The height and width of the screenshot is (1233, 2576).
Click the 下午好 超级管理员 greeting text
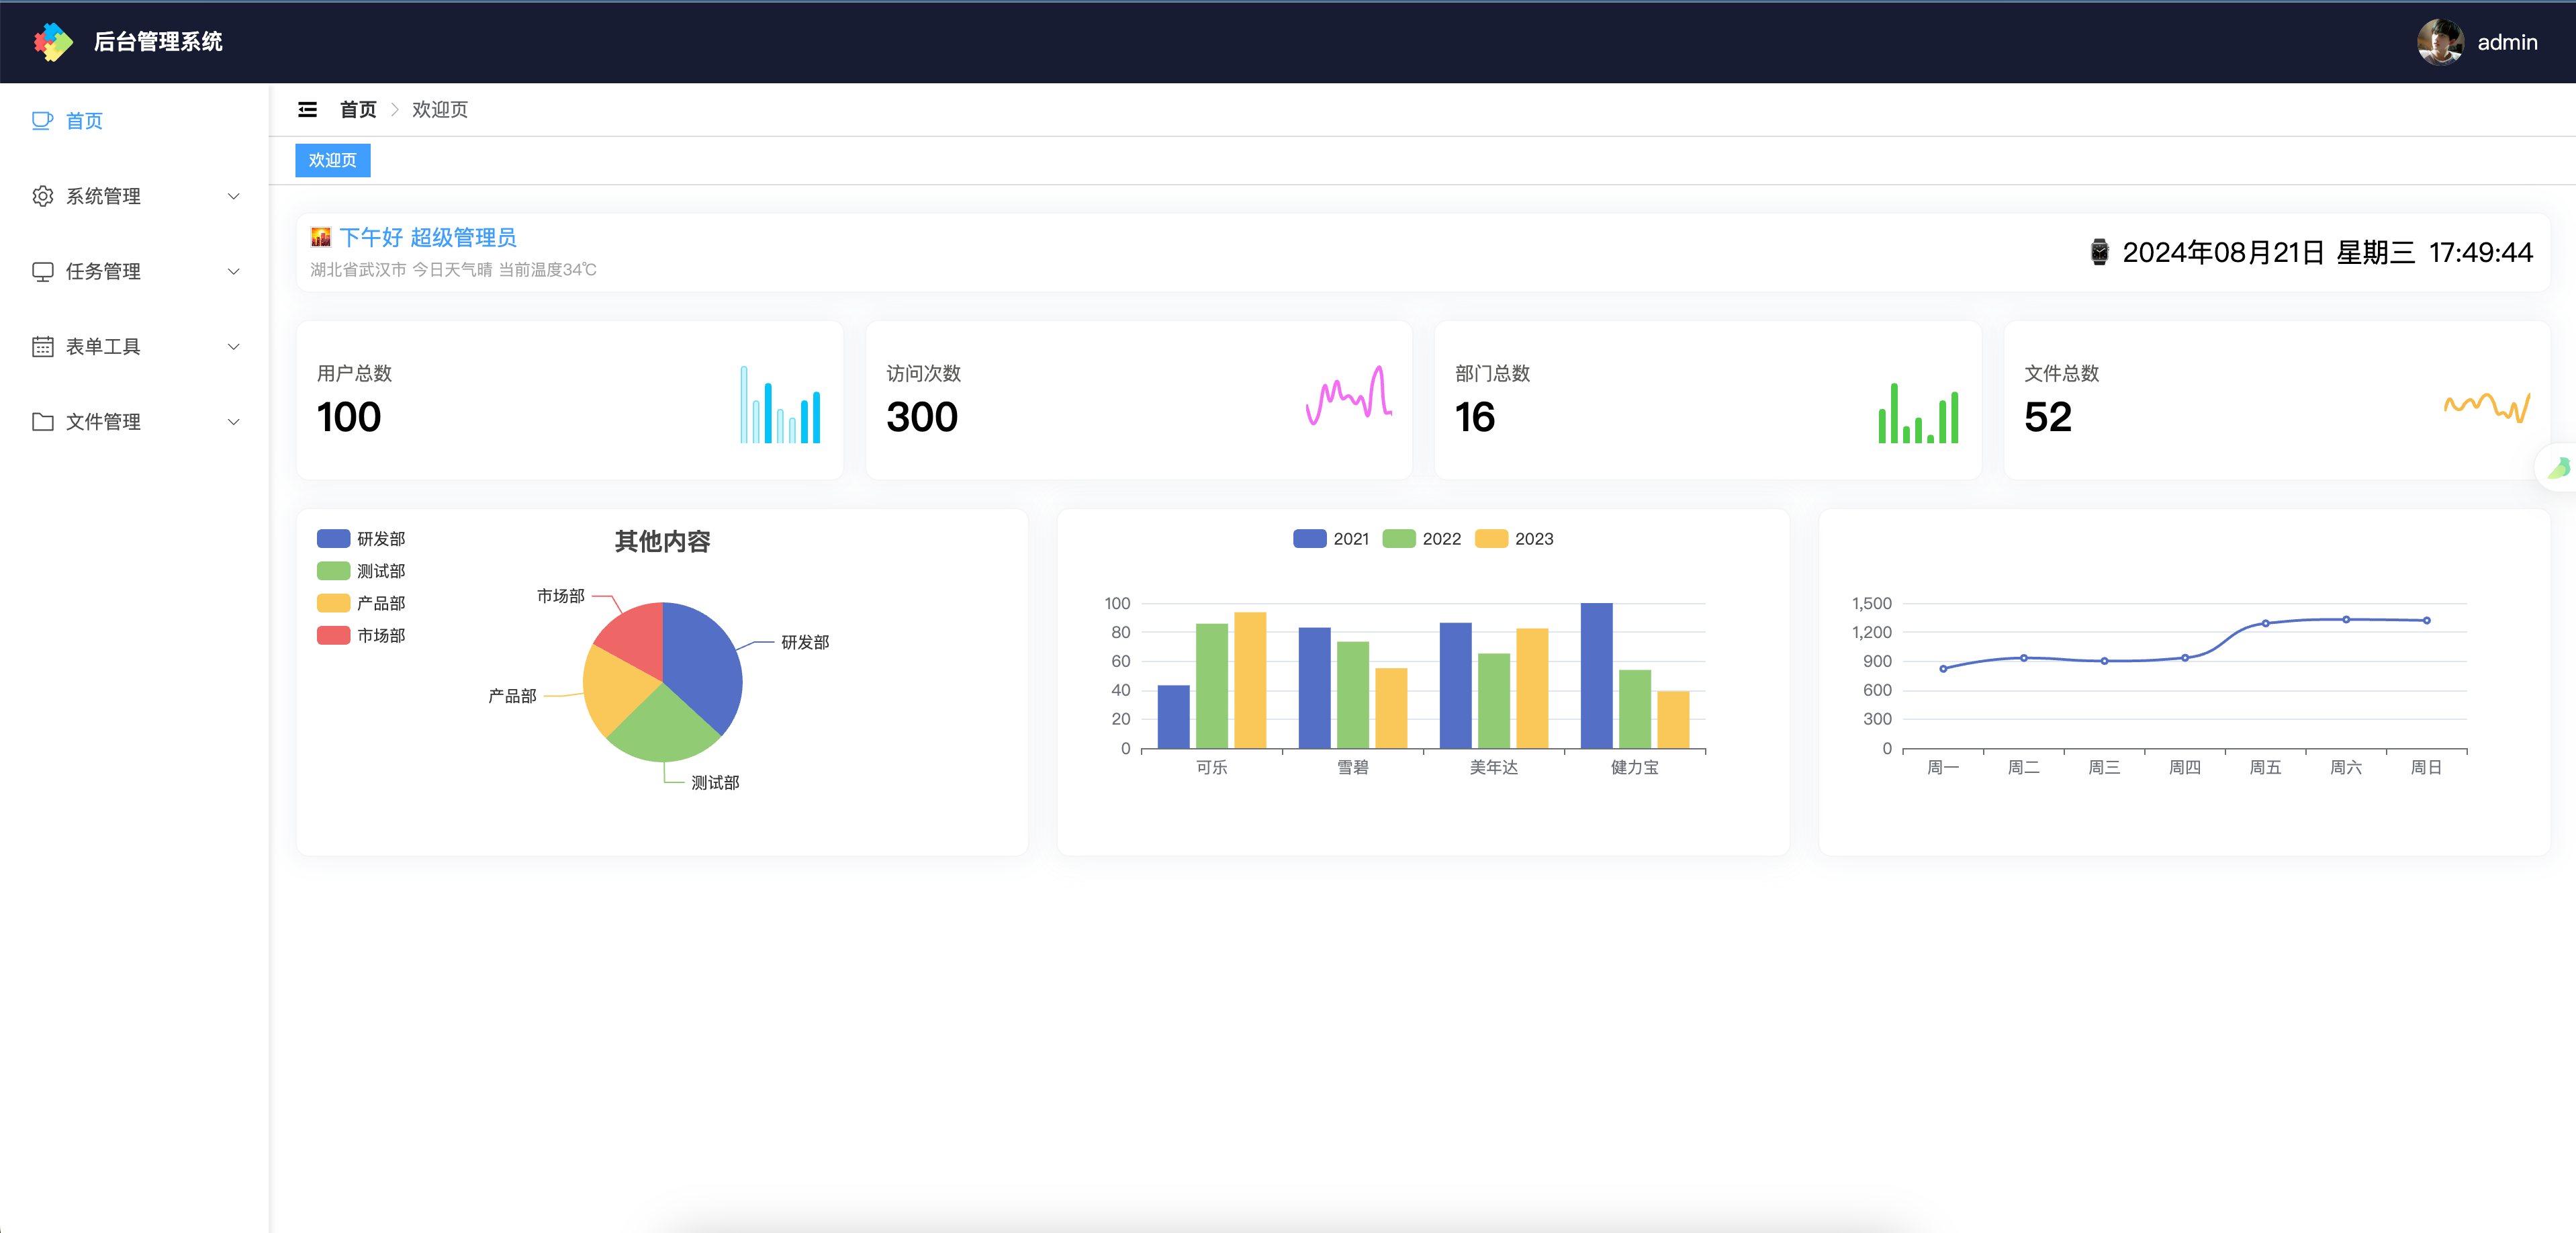point(428,237)
